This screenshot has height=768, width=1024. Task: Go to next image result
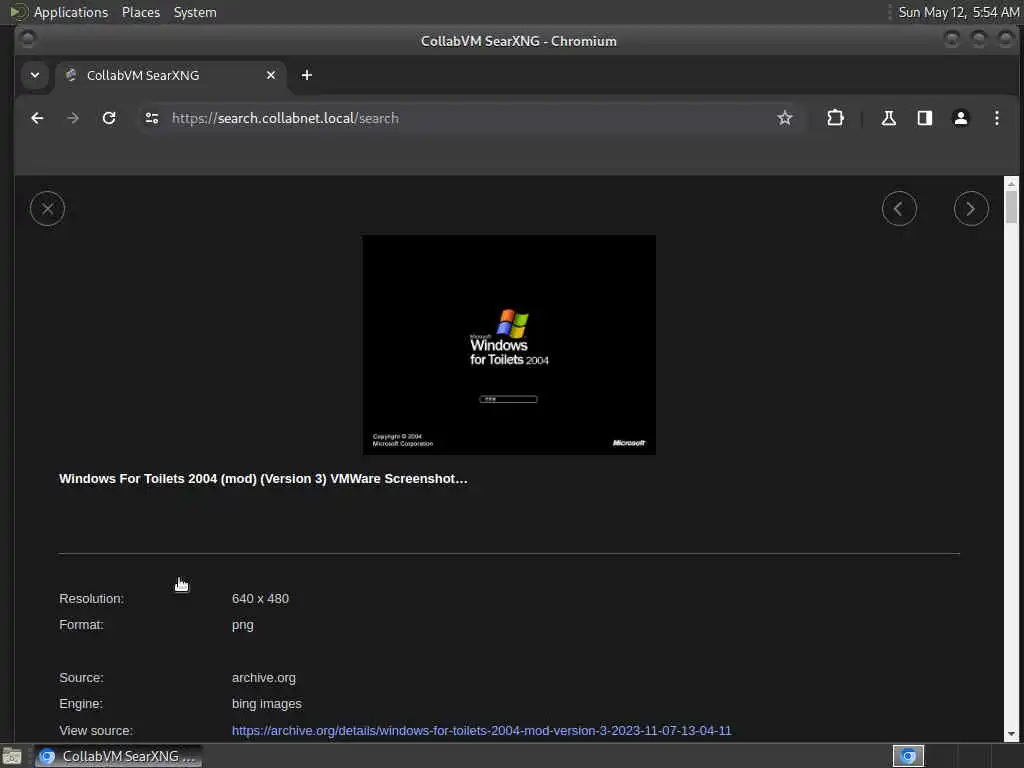971,208
